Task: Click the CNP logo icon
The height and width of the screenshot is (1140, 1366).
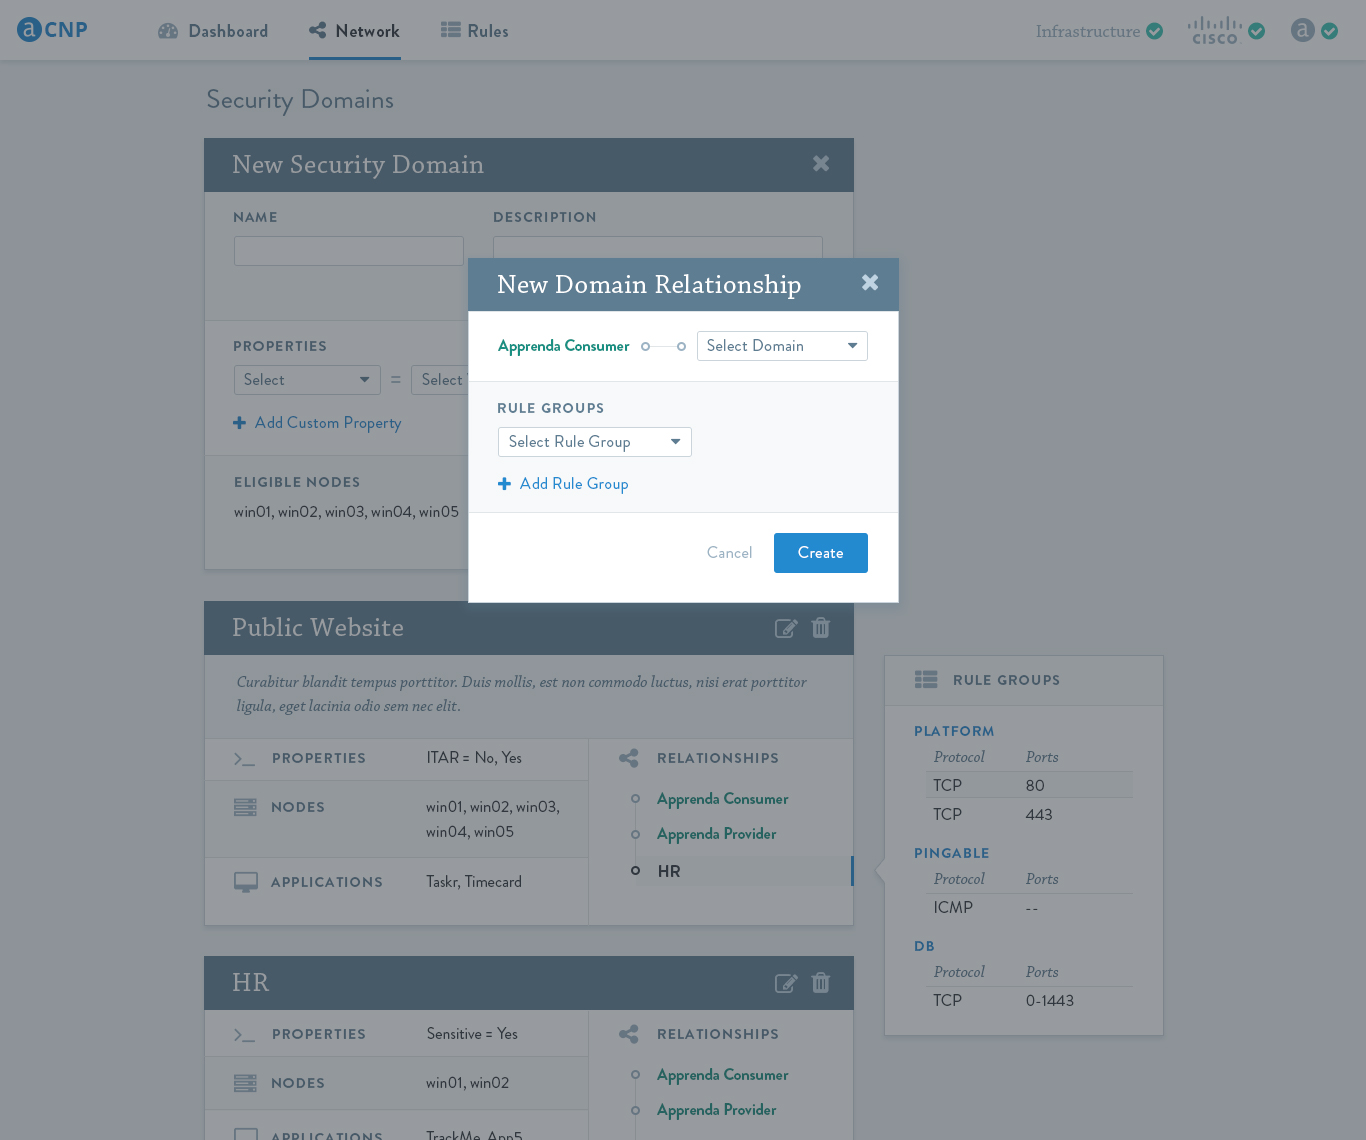Action: click(x=29, y=30)
